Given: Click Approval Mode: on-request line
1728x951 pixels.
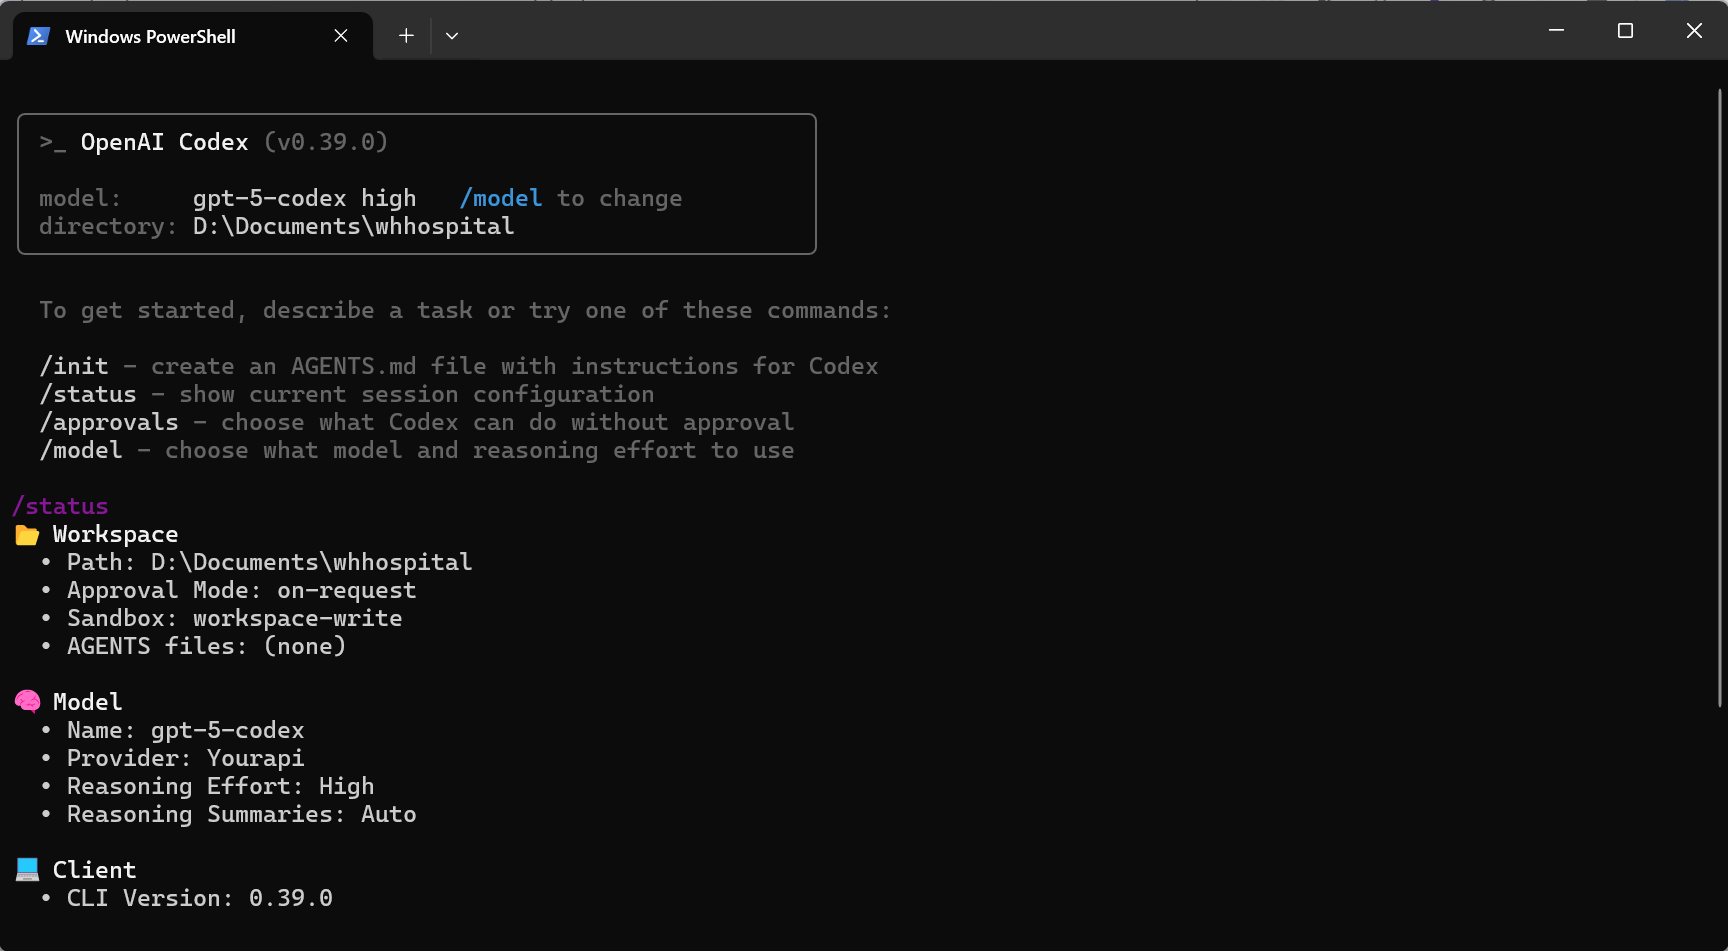Looking at the screenshot, I should tap(242, 590).
